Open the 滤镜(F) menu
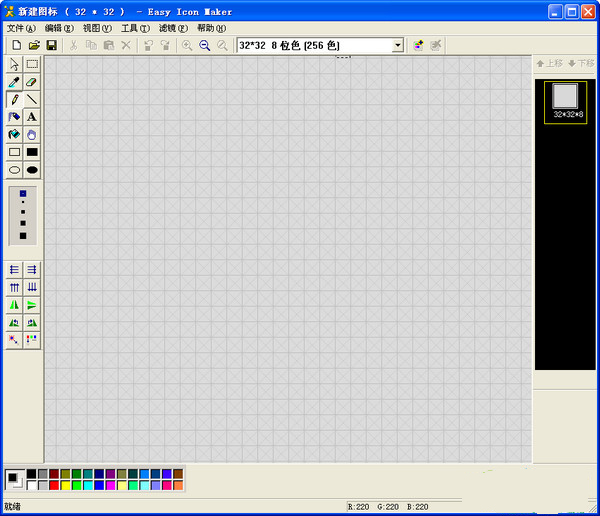This screenshot has height=516, width=600. click(173, 28)
